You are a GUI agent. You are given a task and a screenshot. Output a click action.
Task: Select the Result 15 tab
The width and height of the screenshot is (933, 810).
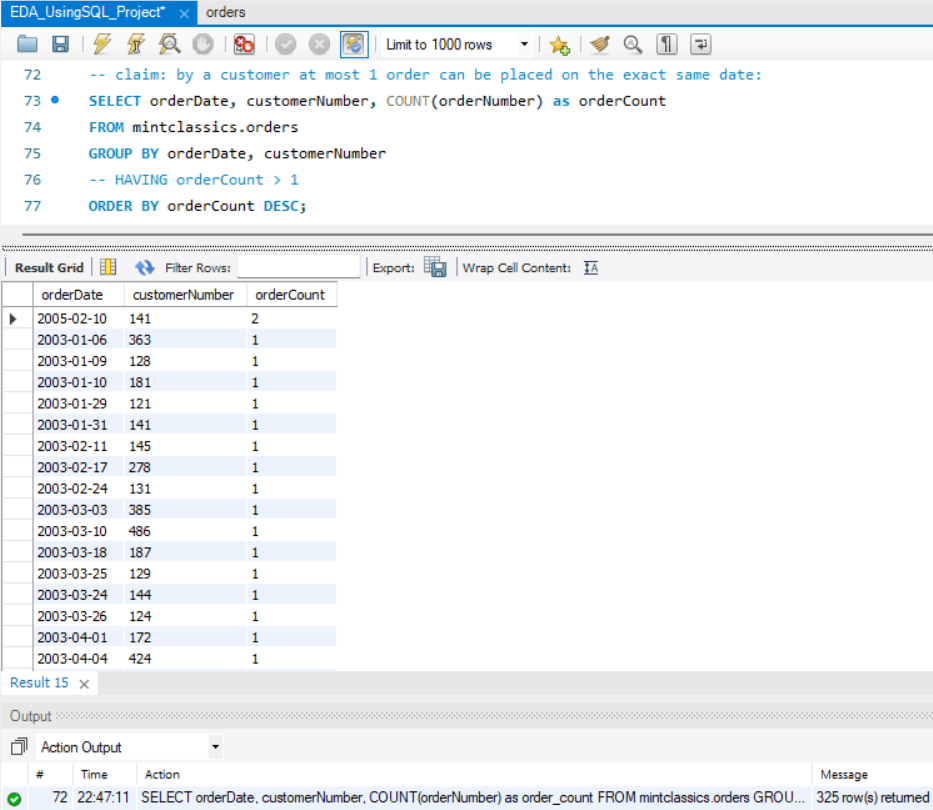(x=39, y=683)
